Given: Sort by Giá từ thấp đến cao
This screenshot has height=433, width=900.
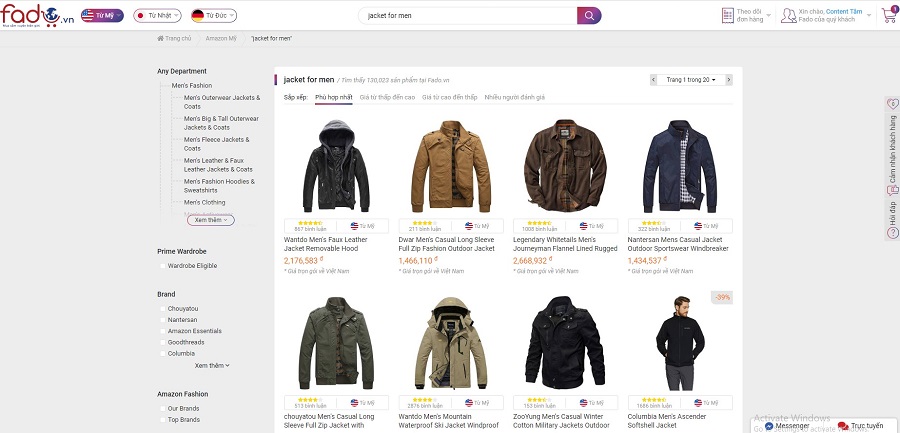Looking at the screenshot, I should (x=387, y=97).
